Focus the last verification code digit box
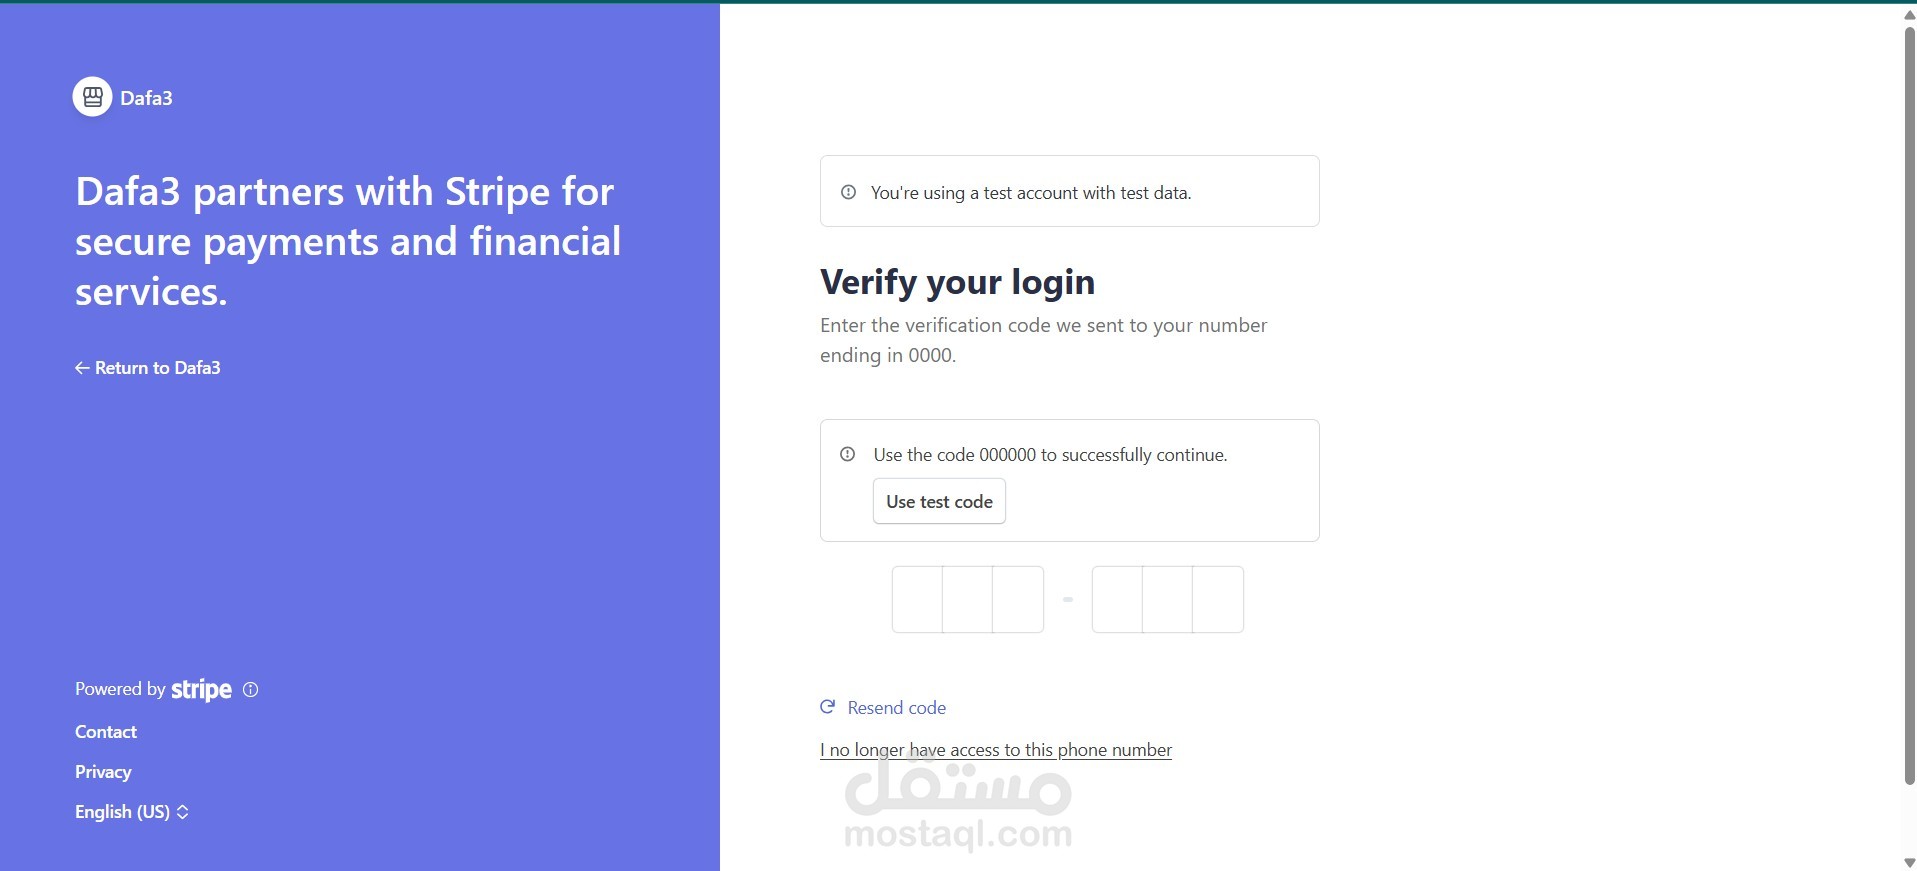 (x=1218, y=599)
